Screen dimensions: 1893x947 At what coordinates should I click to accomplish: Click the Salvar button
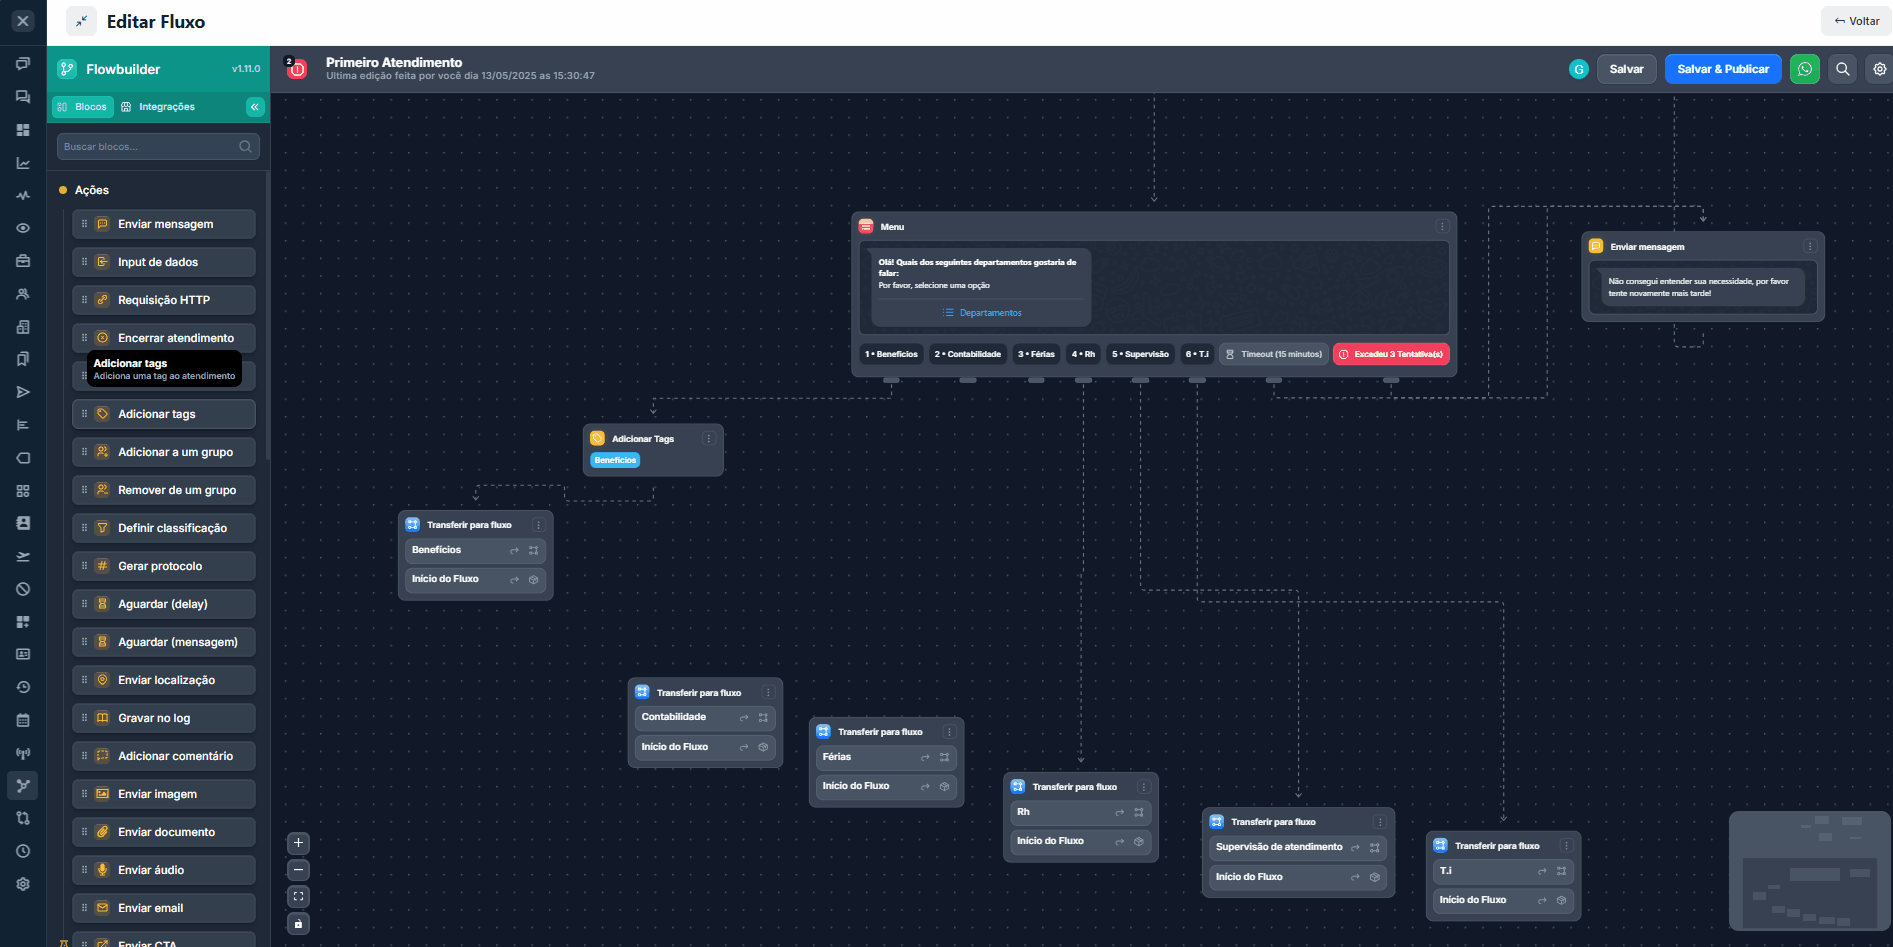[1626, 69]
